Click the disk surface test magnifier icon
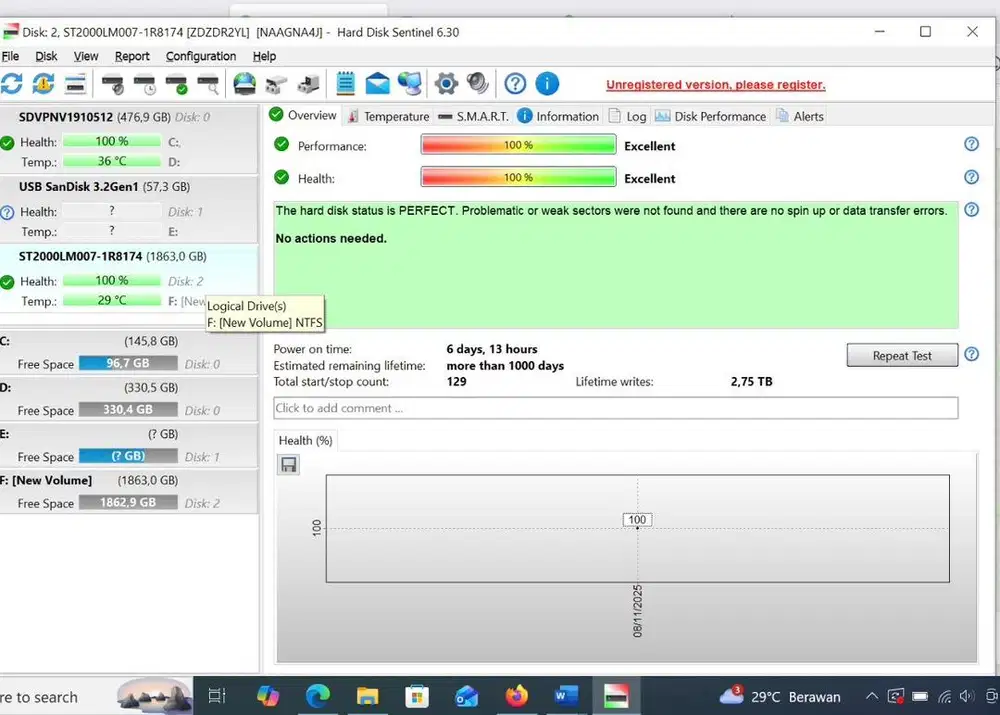 pos(208,84)
